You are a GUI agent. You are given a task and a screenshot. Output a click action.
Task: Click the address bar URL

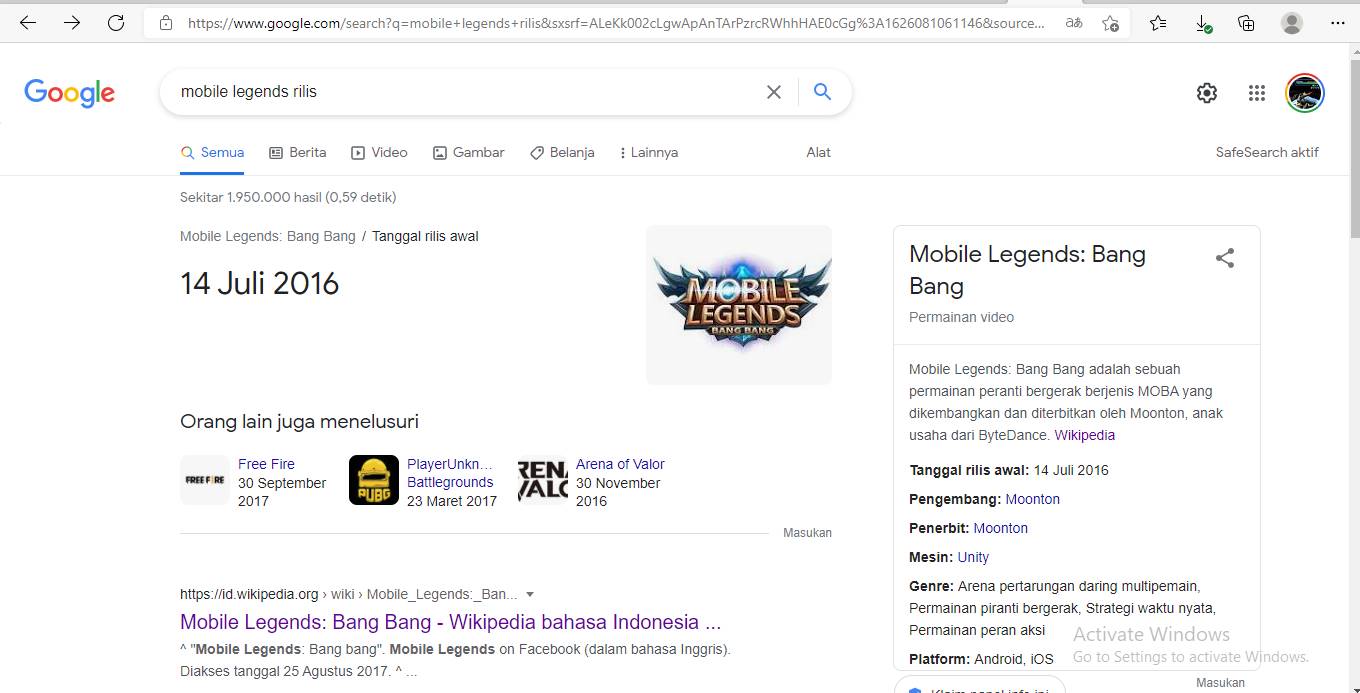pos(615,22)
